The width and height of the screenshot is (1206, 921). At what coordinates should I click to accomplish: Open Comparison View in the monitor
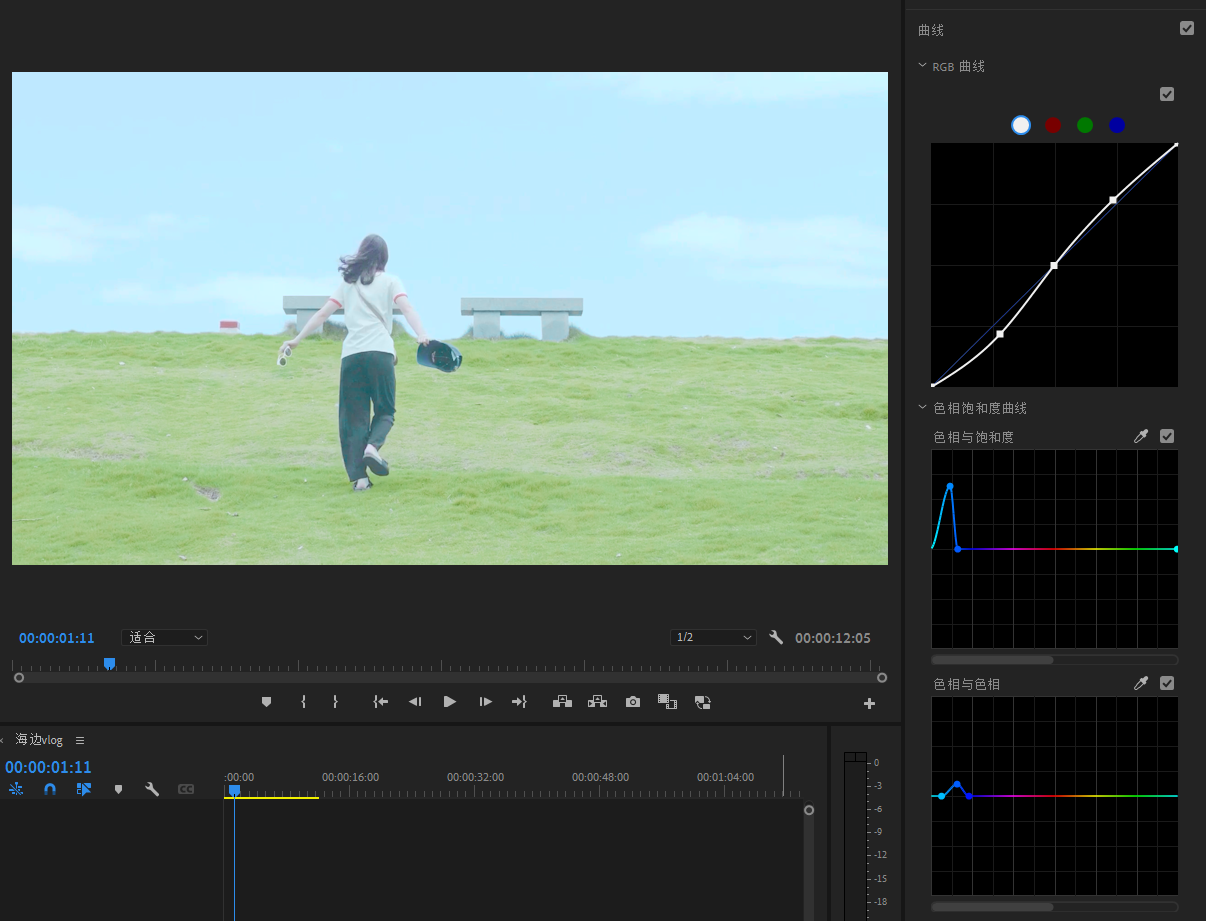point(667,702)
